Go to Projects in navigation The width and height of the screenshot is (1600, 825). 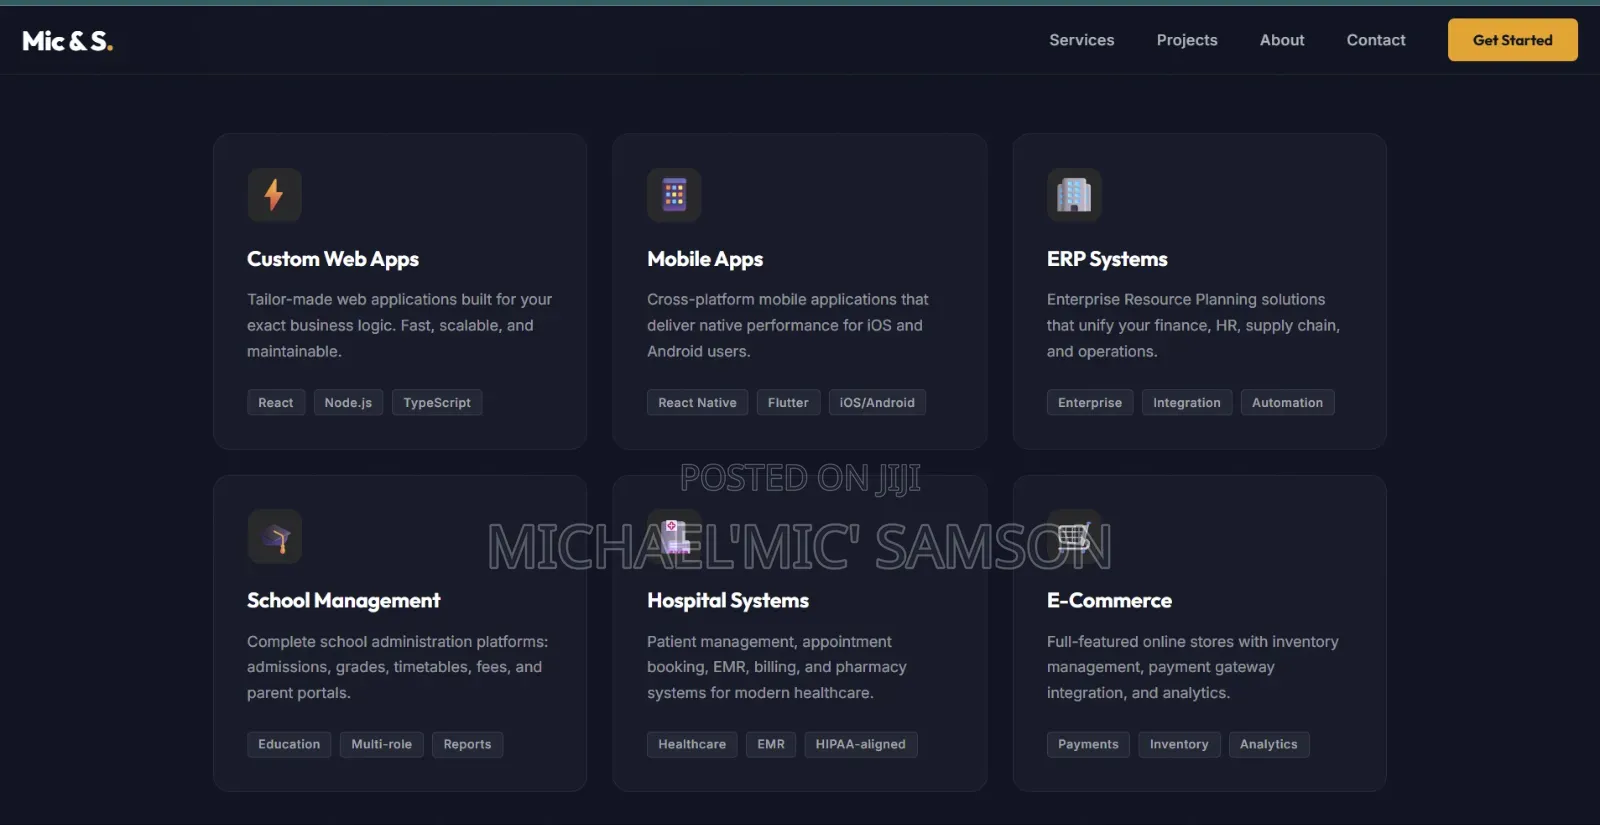point(1187,40)
